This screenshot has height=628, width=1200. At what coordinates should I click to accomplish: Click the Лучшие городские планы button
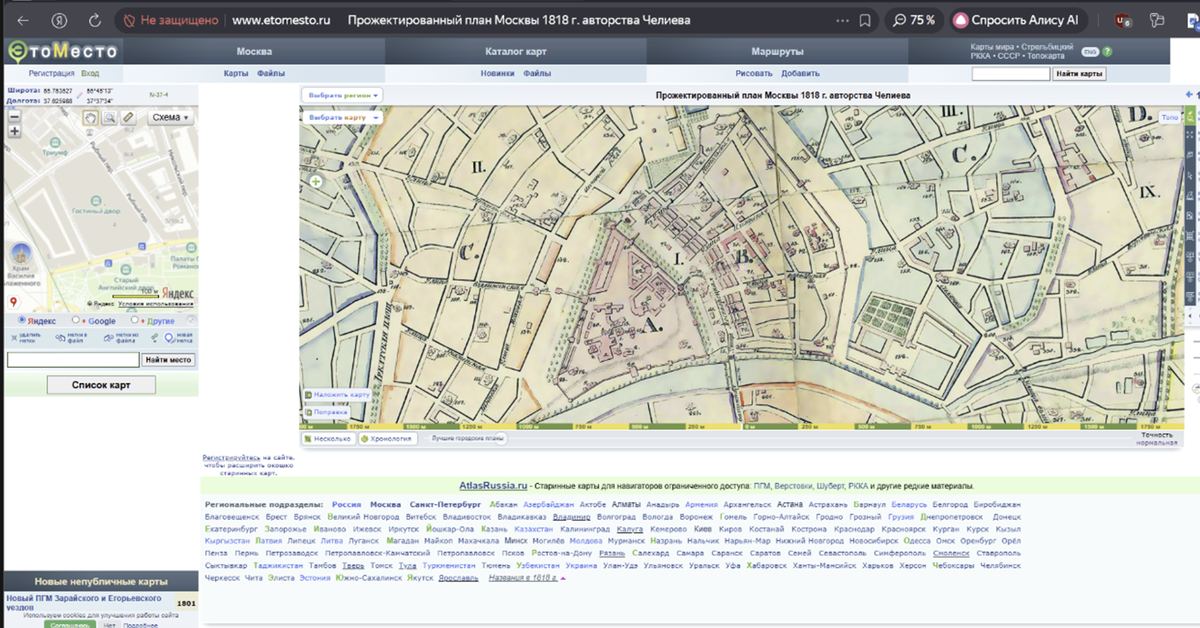468,438
